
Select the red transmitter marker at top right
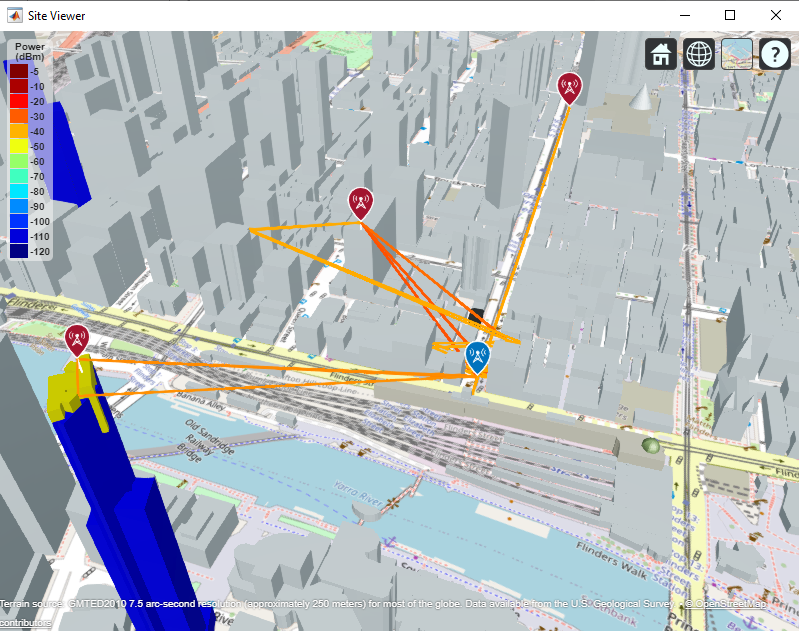tap(569, 88)
